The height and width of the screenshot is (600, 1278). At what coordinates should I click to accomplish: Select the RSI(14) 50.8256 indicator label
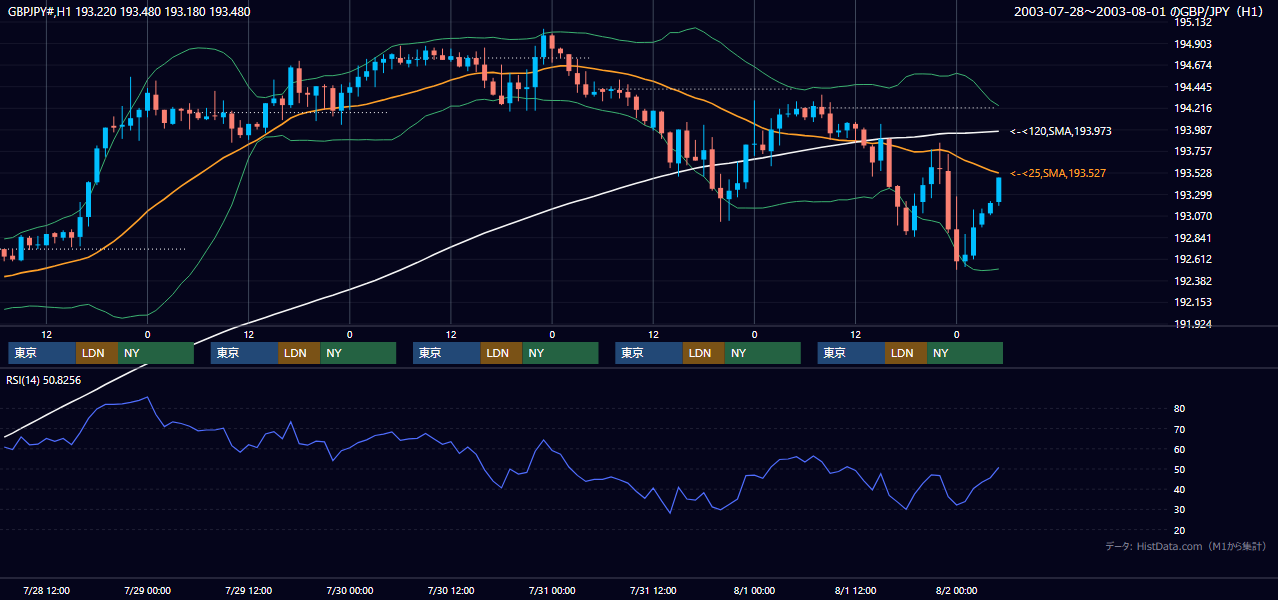[x=44, y=380]
